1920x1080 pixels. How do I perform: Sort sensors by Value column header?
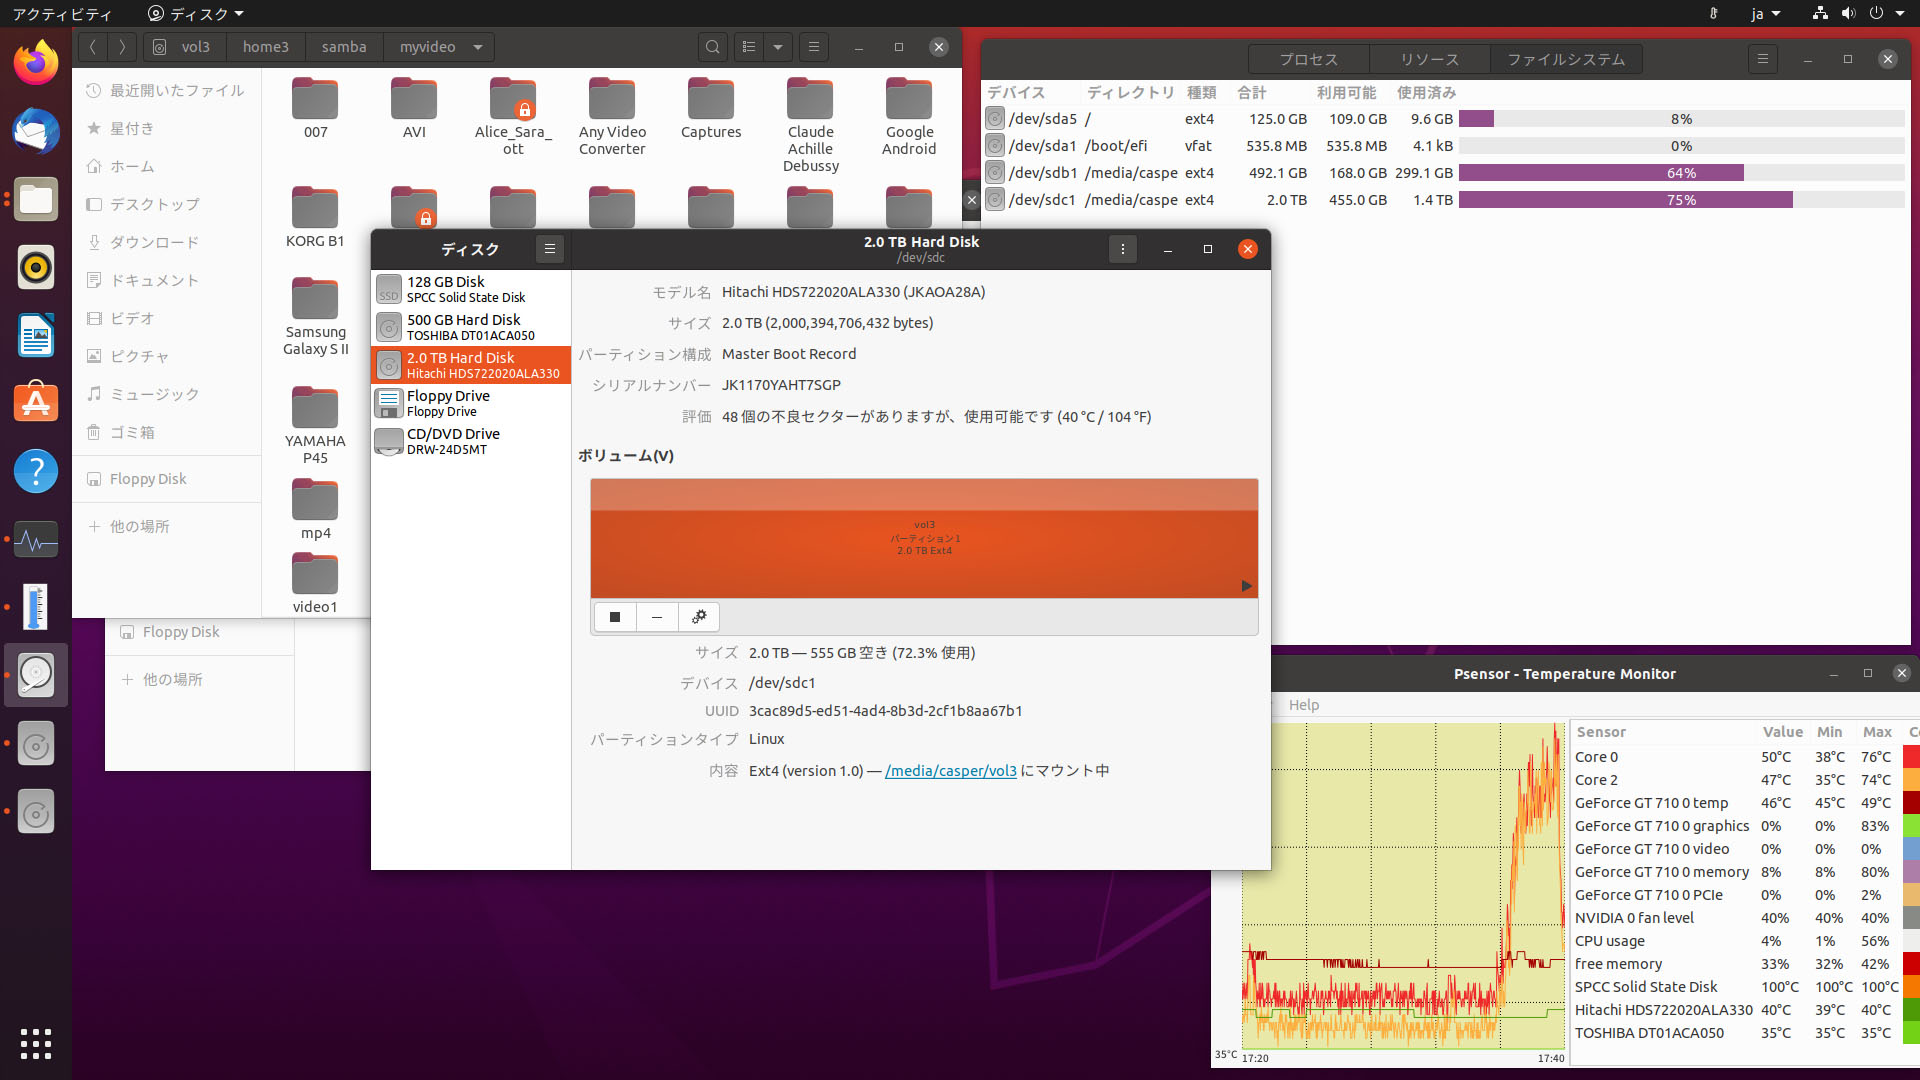[x=1782, y=732]
